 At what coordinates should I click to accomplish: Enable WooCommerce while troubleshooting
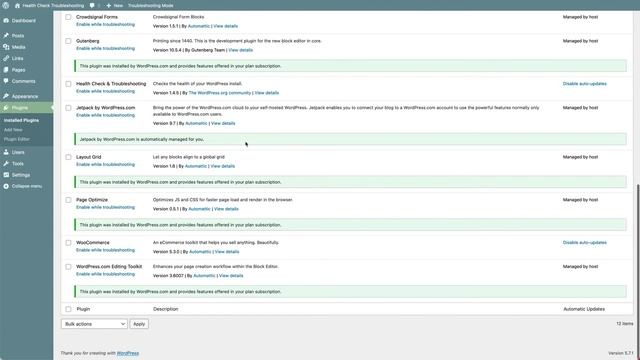pos(105,250)
